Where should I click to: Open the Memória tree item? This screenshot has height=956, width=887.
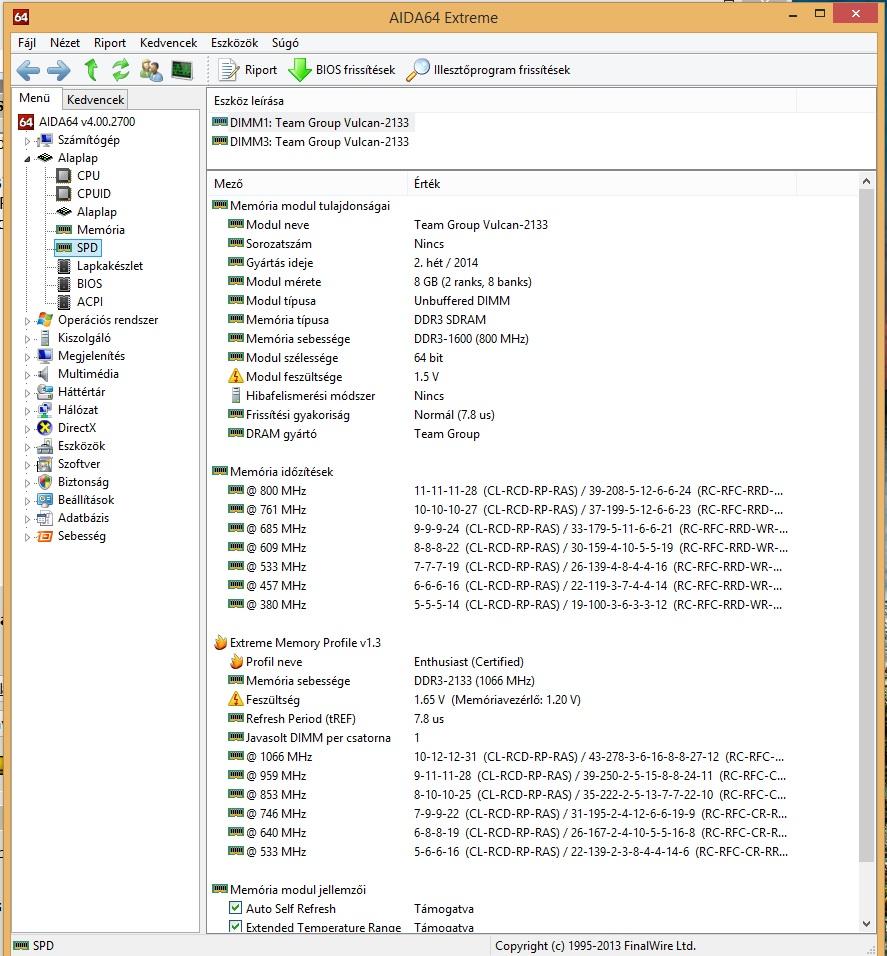tap(90, 230)
